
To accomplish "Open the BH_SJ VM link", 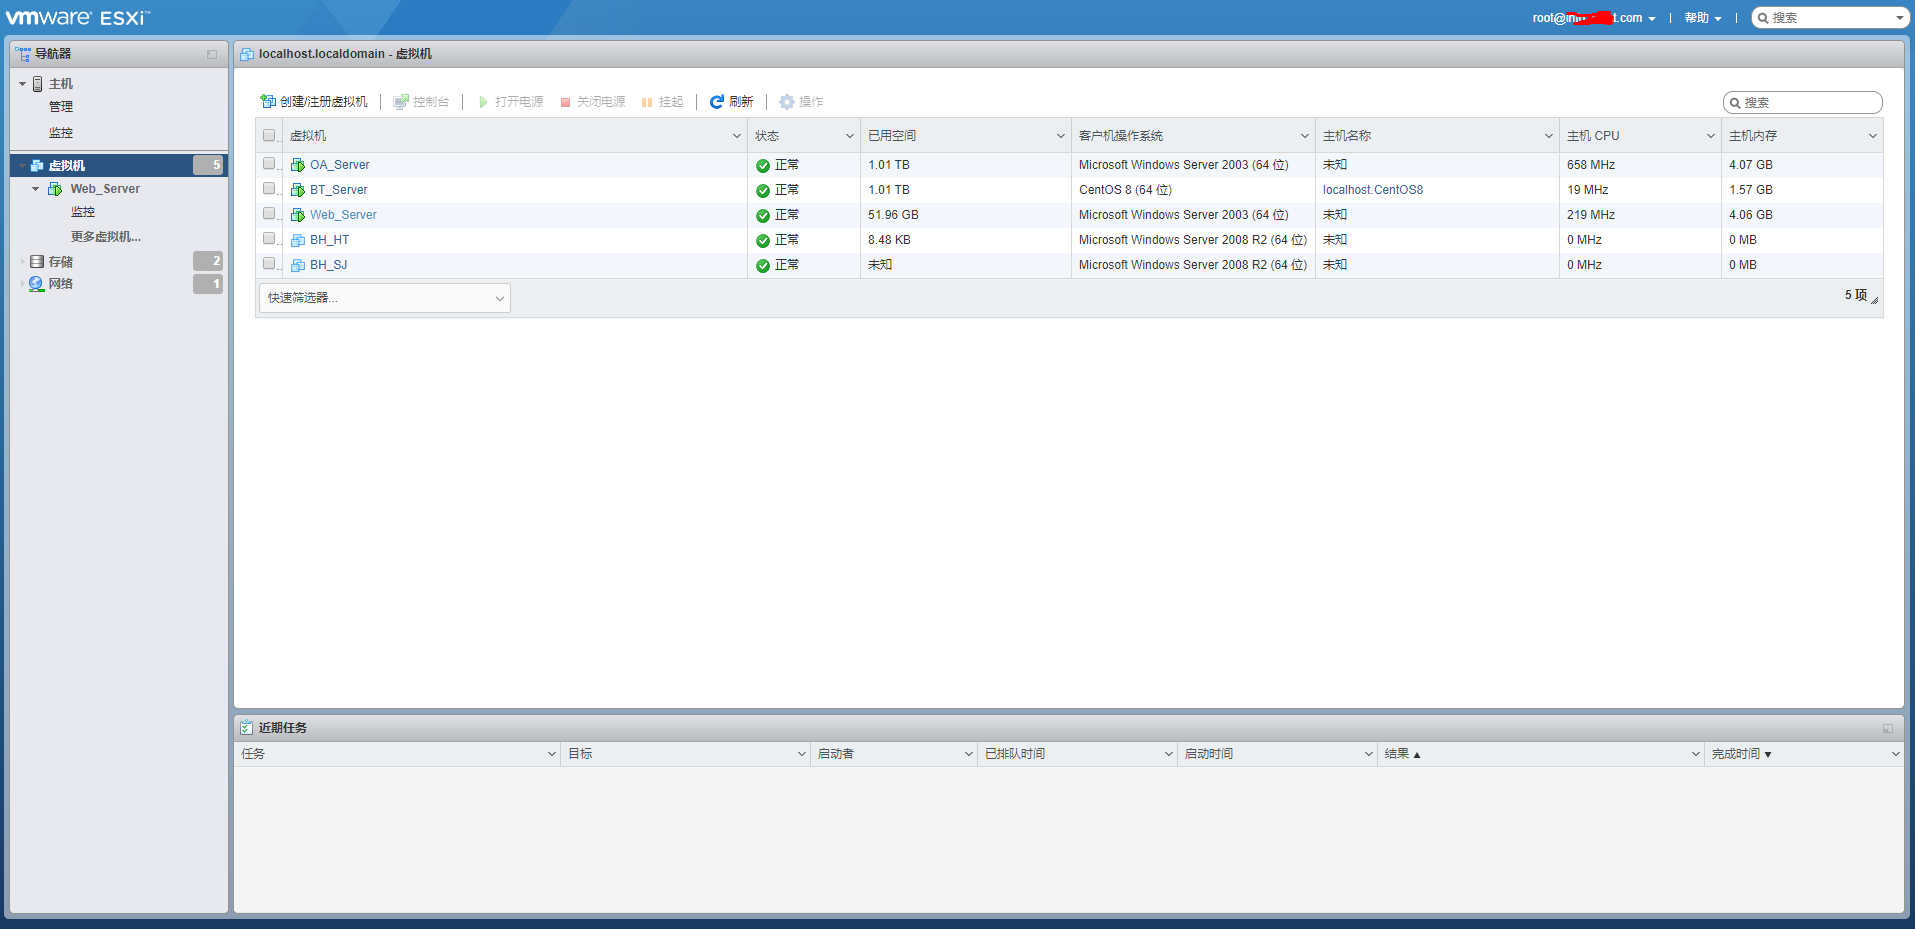I will click(329, 265).
